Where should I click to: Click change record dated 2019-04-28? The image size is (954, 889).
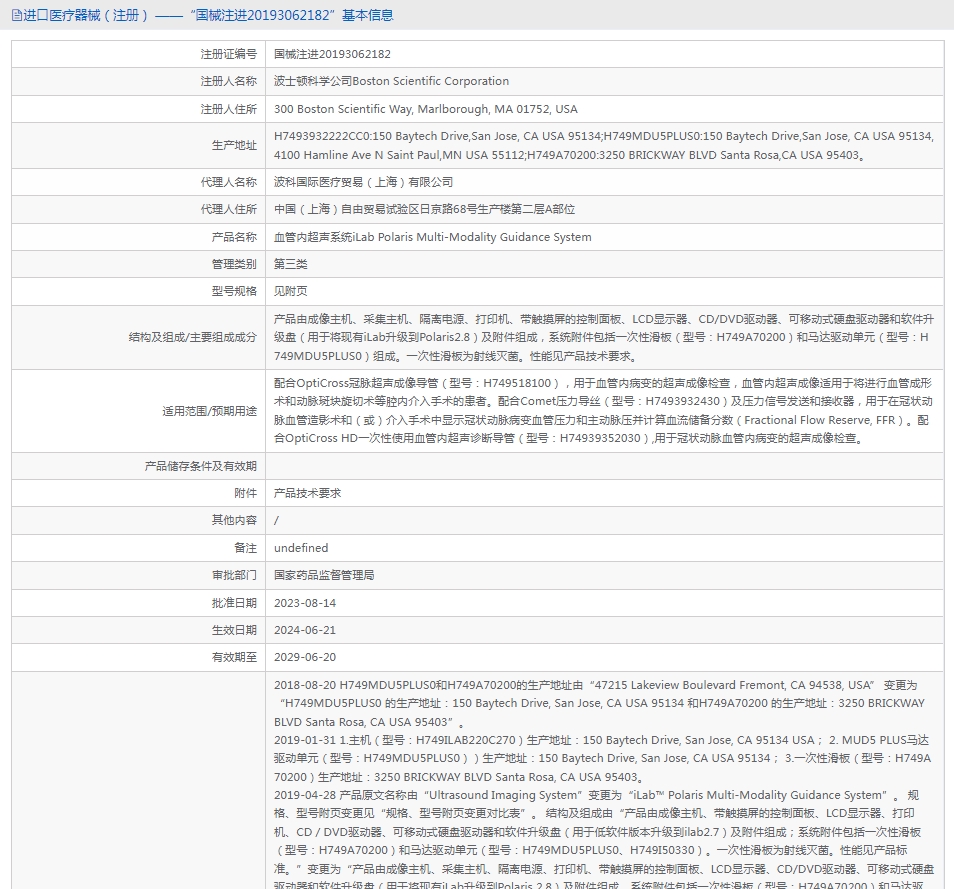point(604,840)
